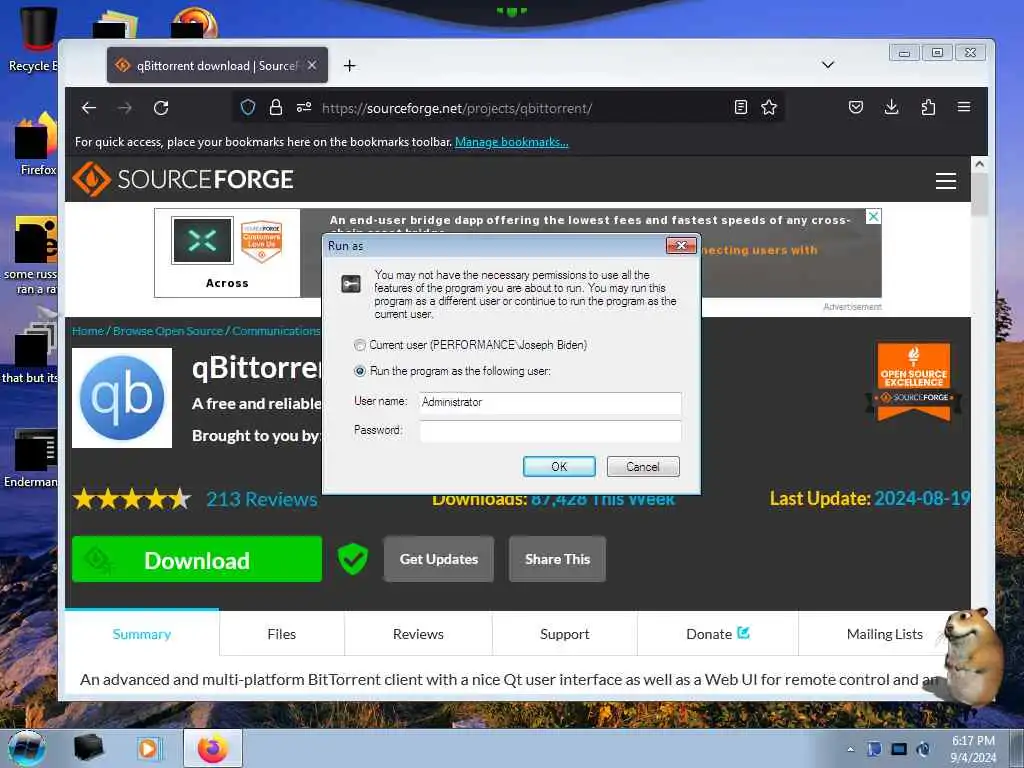Switch to the Support tab
1024x768 pixels.
pyautogui.click(x=564, y=633)
